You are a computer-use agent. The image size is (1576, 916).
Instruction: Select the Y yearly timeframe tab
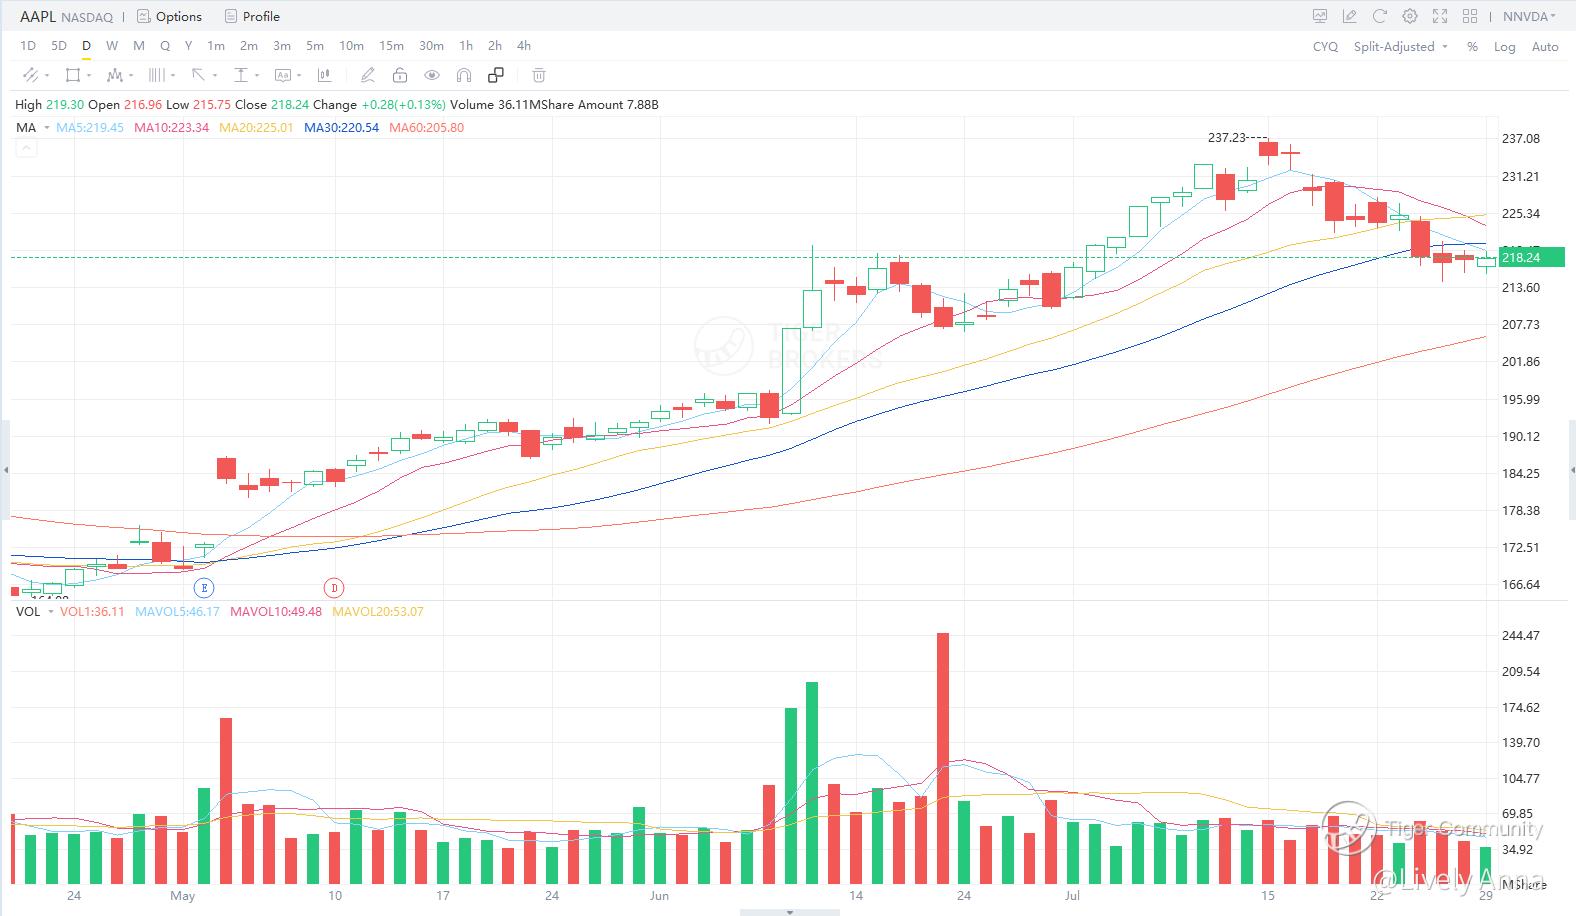pos(189,46)
